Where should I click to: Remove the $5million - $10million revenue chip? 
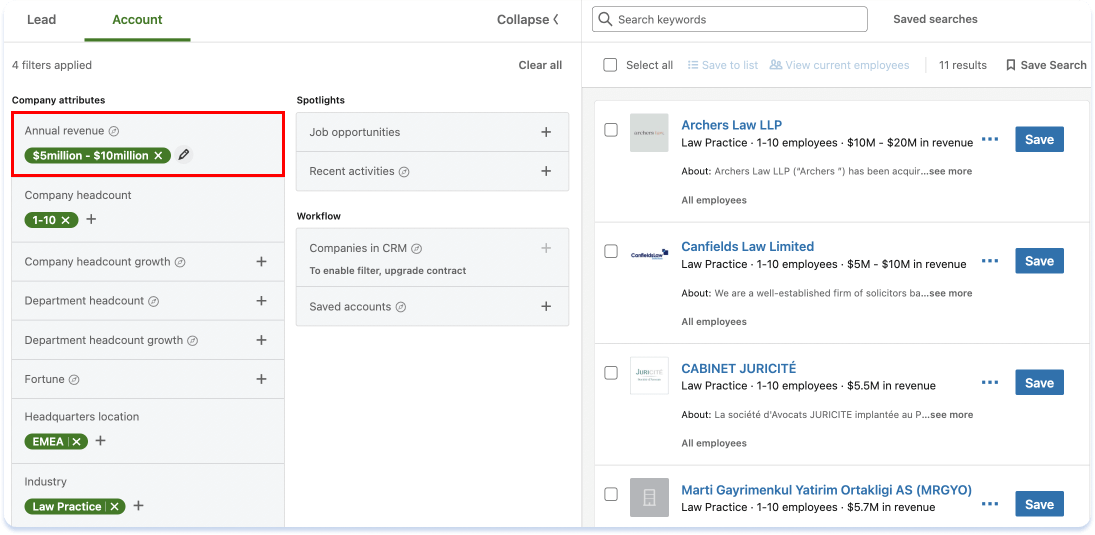pyautogui.click(x=158, y=156)
